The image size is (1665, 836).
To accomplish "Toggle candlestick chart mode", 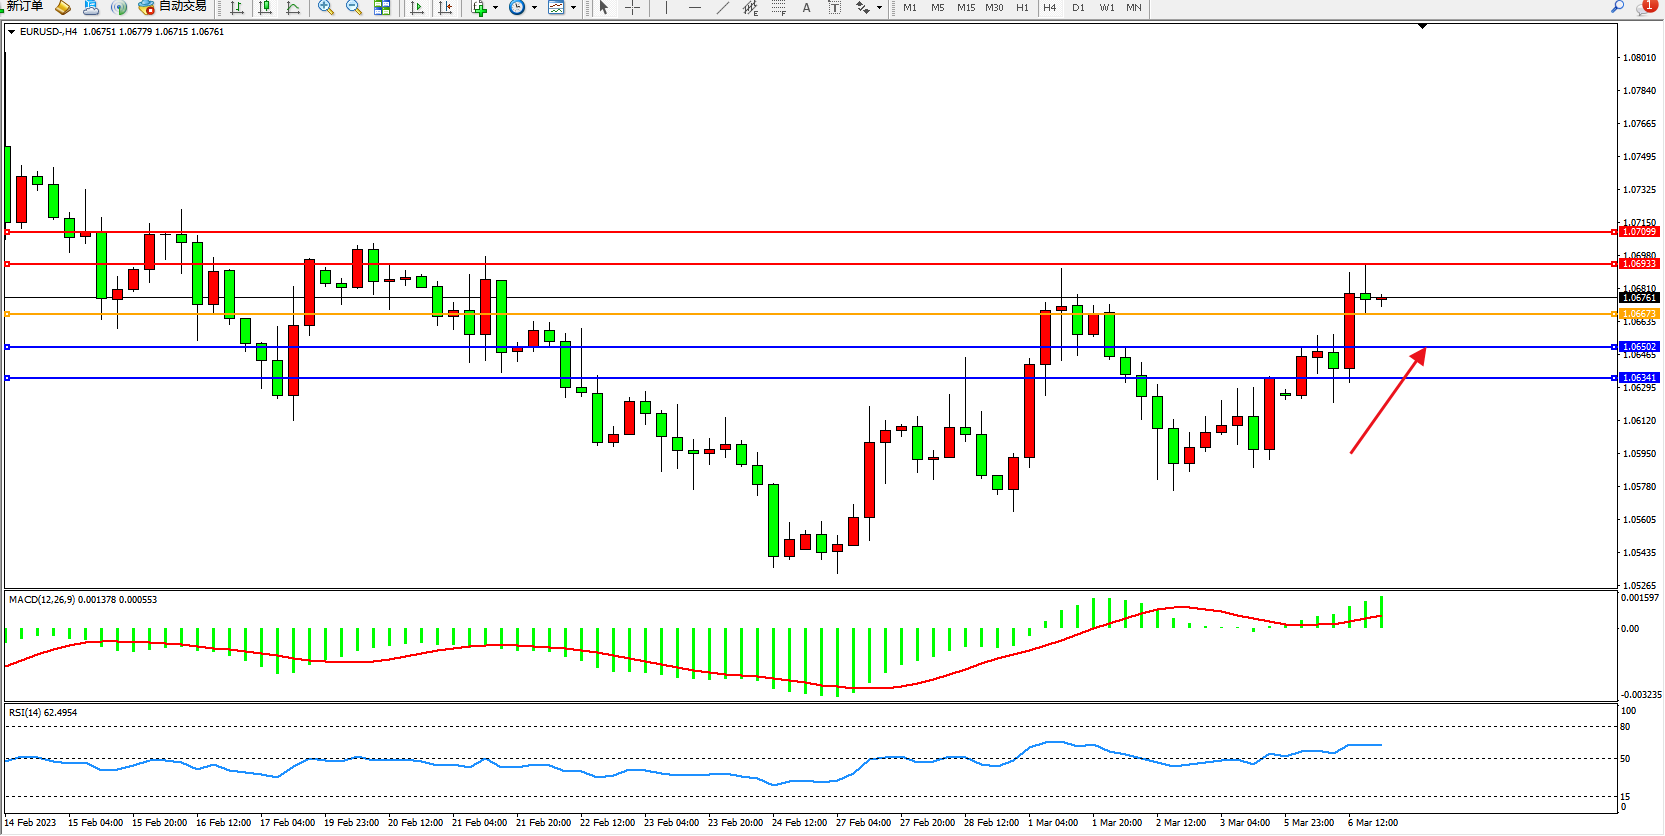I will tap(265, 8).
